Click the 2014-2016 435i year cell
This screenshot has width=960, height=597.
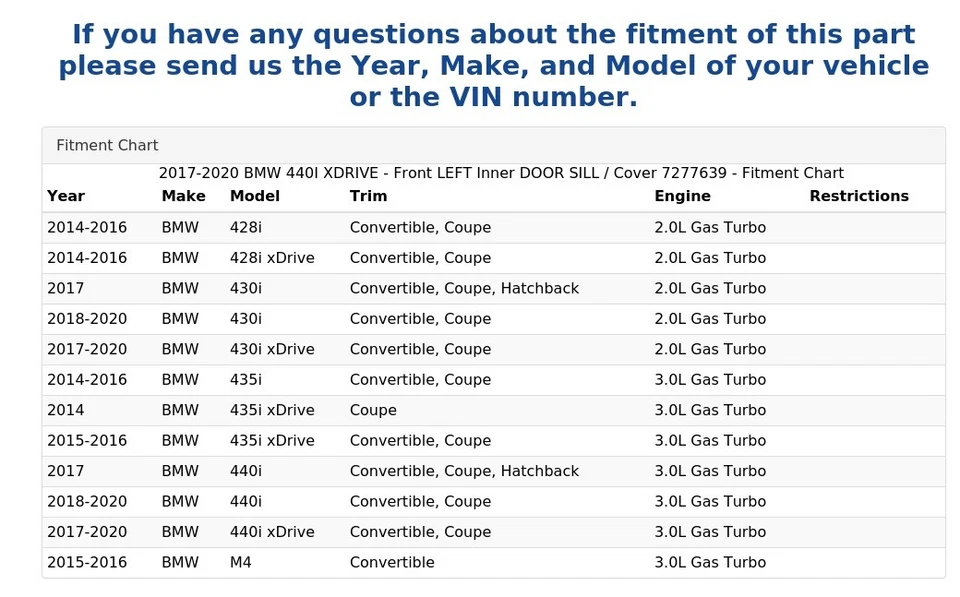tap(87, 380)
